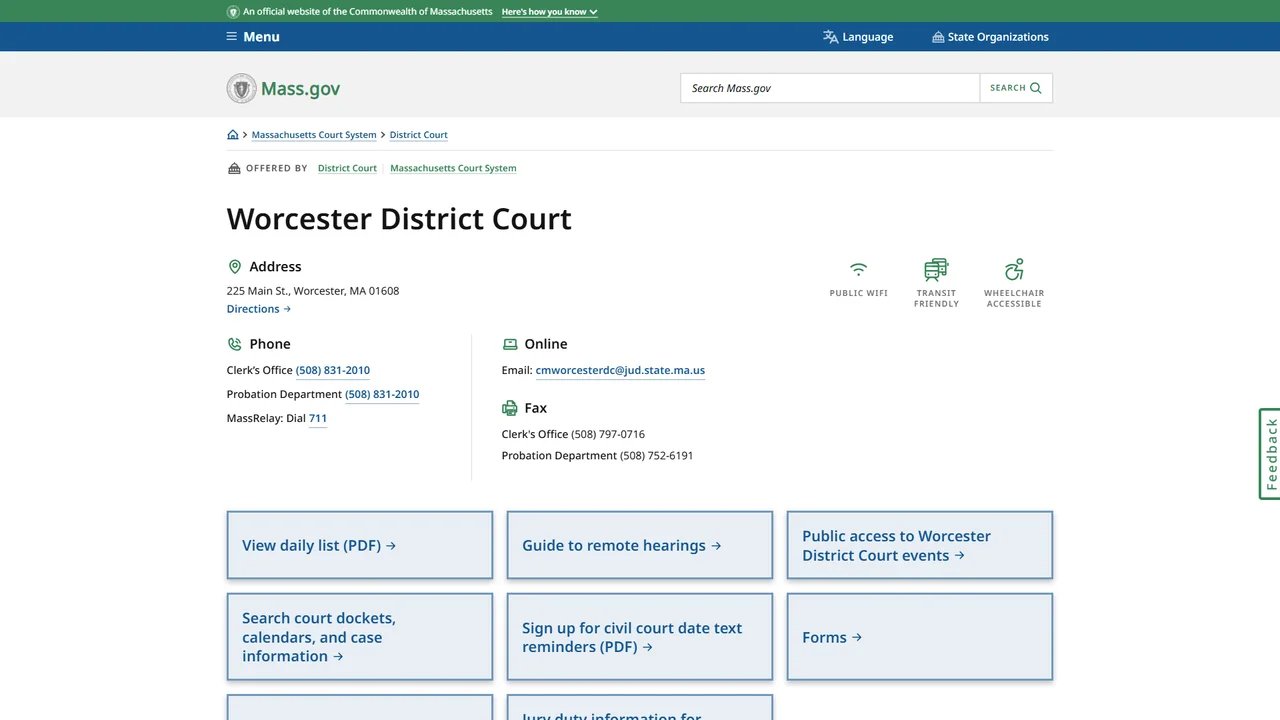Click the SEARCH button
This screenshot has width=1280, height=720.
point(1016,88)
